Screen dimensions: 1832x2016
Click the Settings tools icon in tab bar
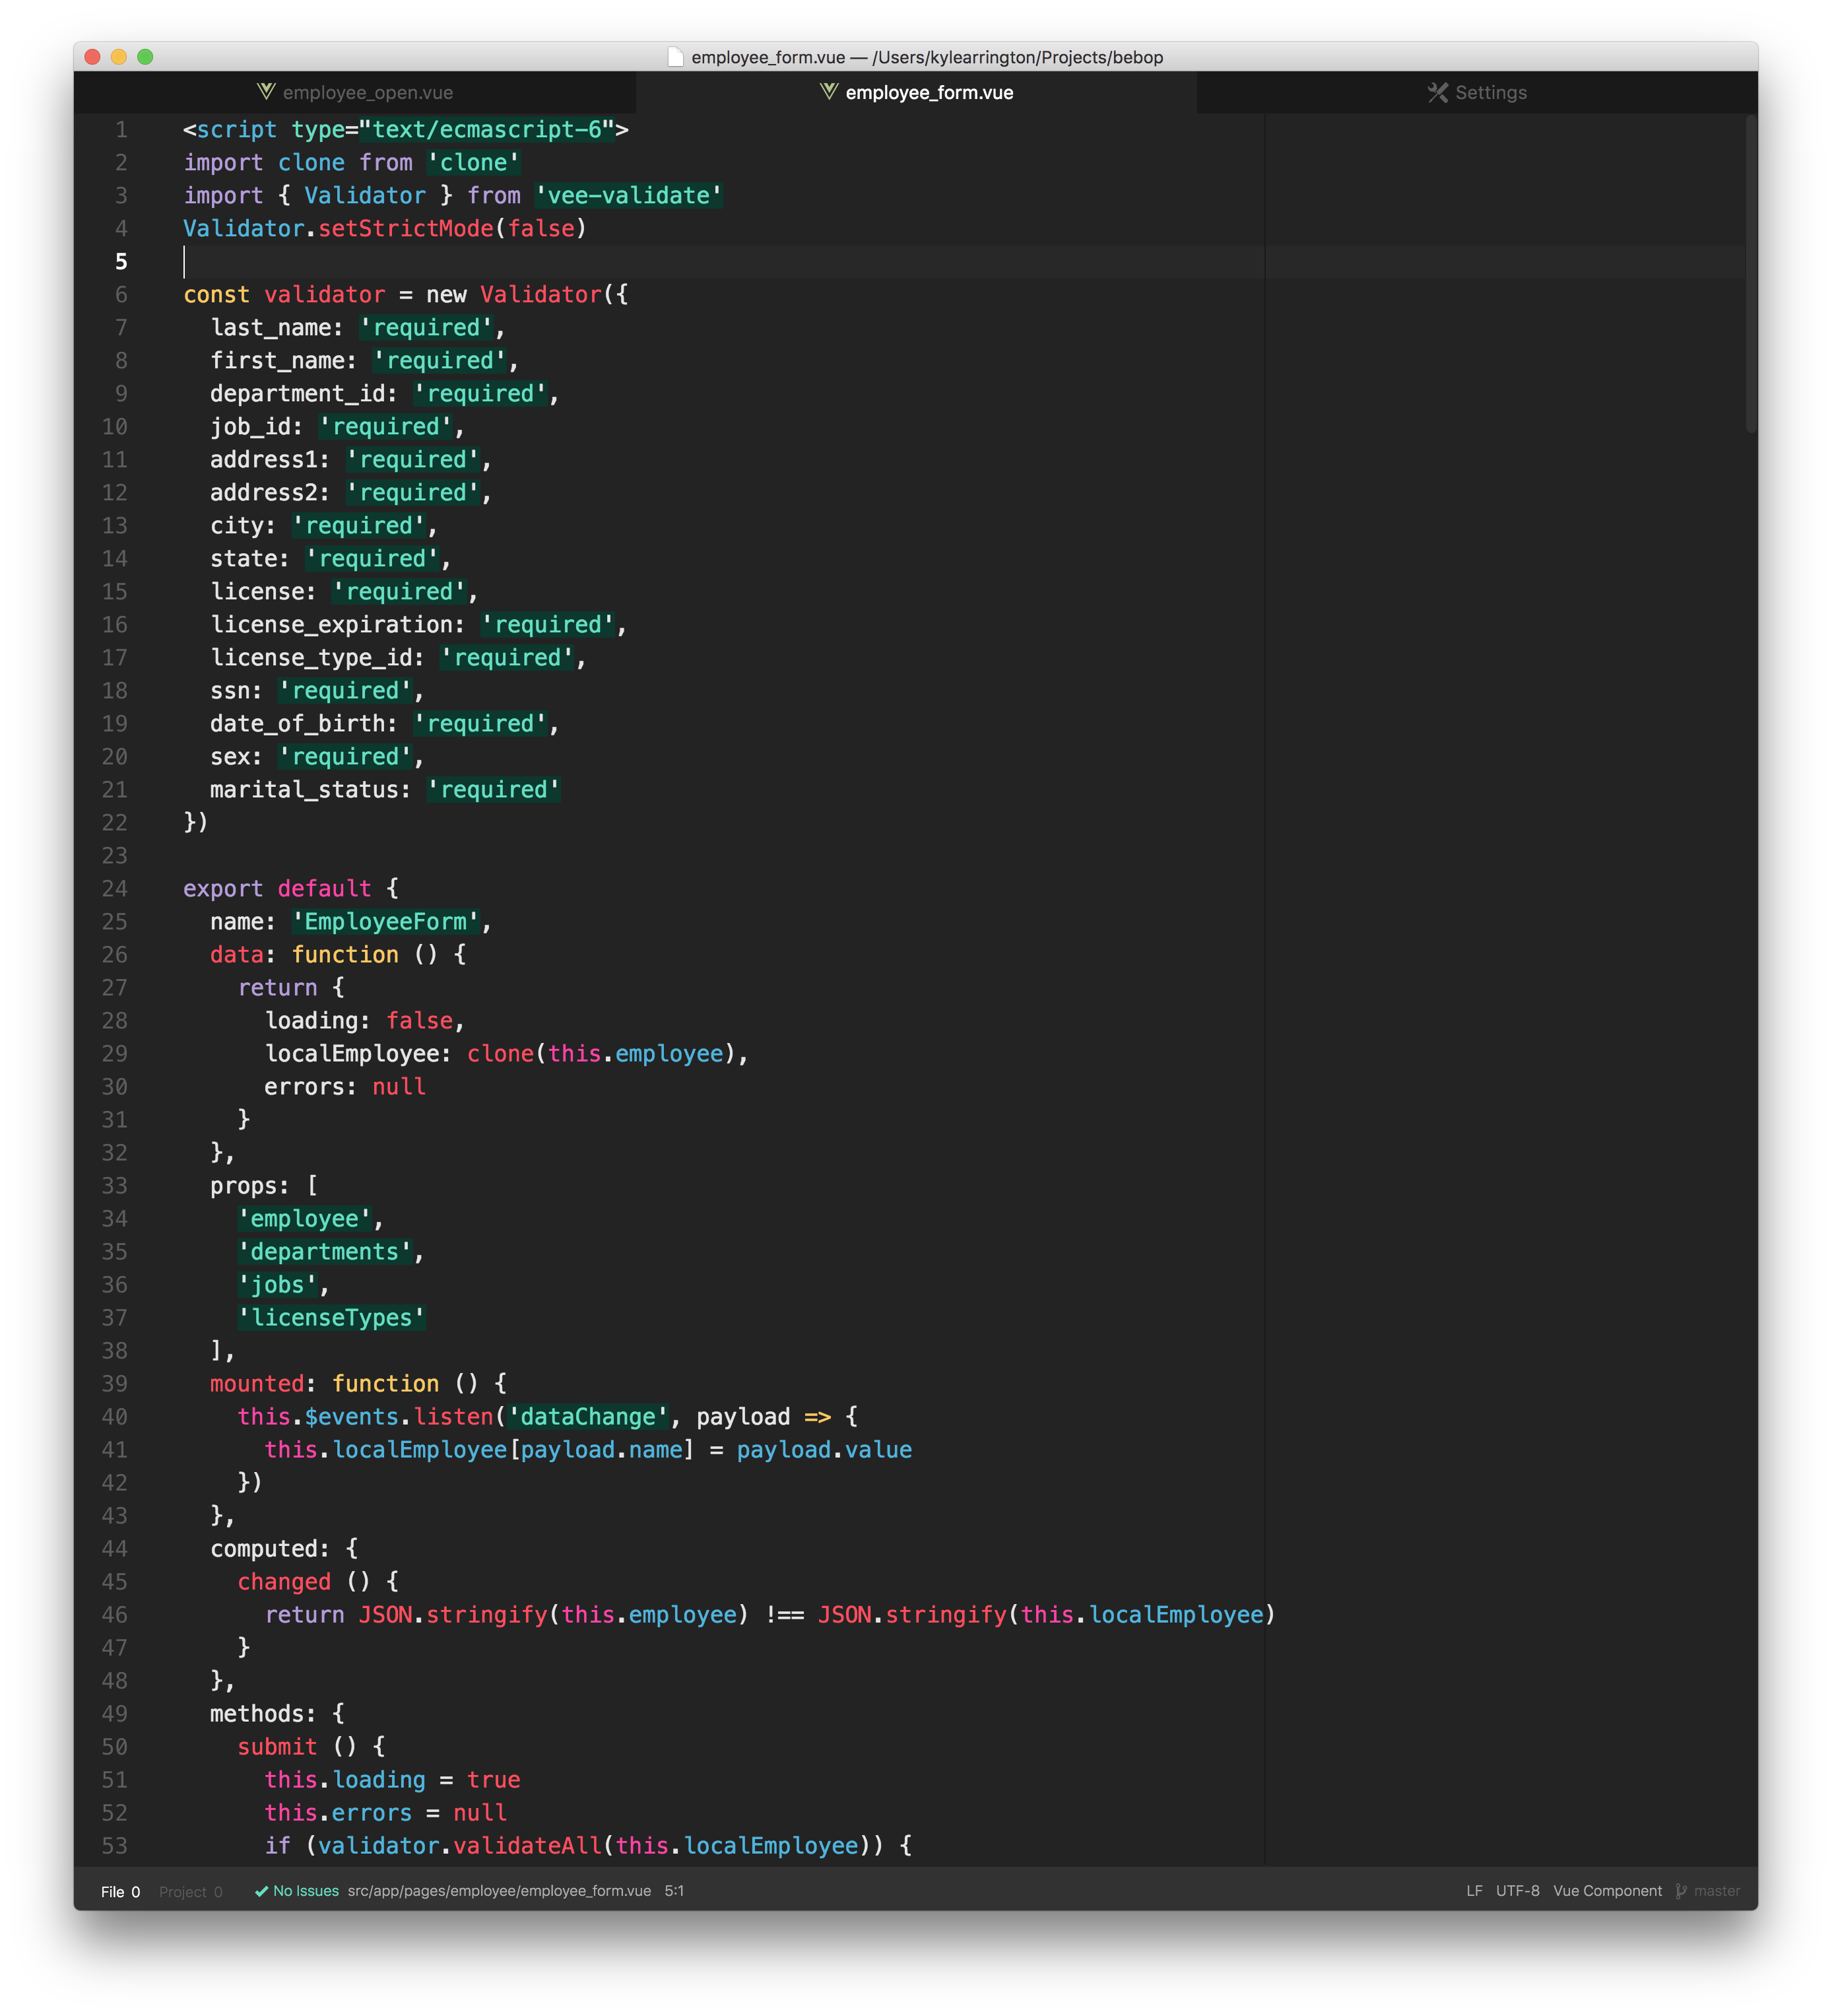[x=1438, y=93]
